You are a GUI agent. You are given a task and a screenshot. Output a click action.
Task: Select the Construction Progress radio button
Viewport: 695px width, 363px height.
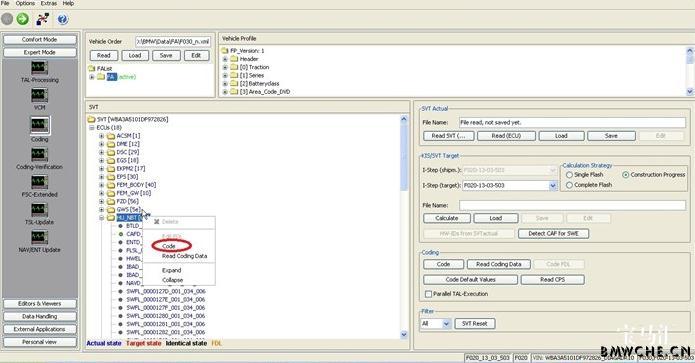[x=625, y=175]
